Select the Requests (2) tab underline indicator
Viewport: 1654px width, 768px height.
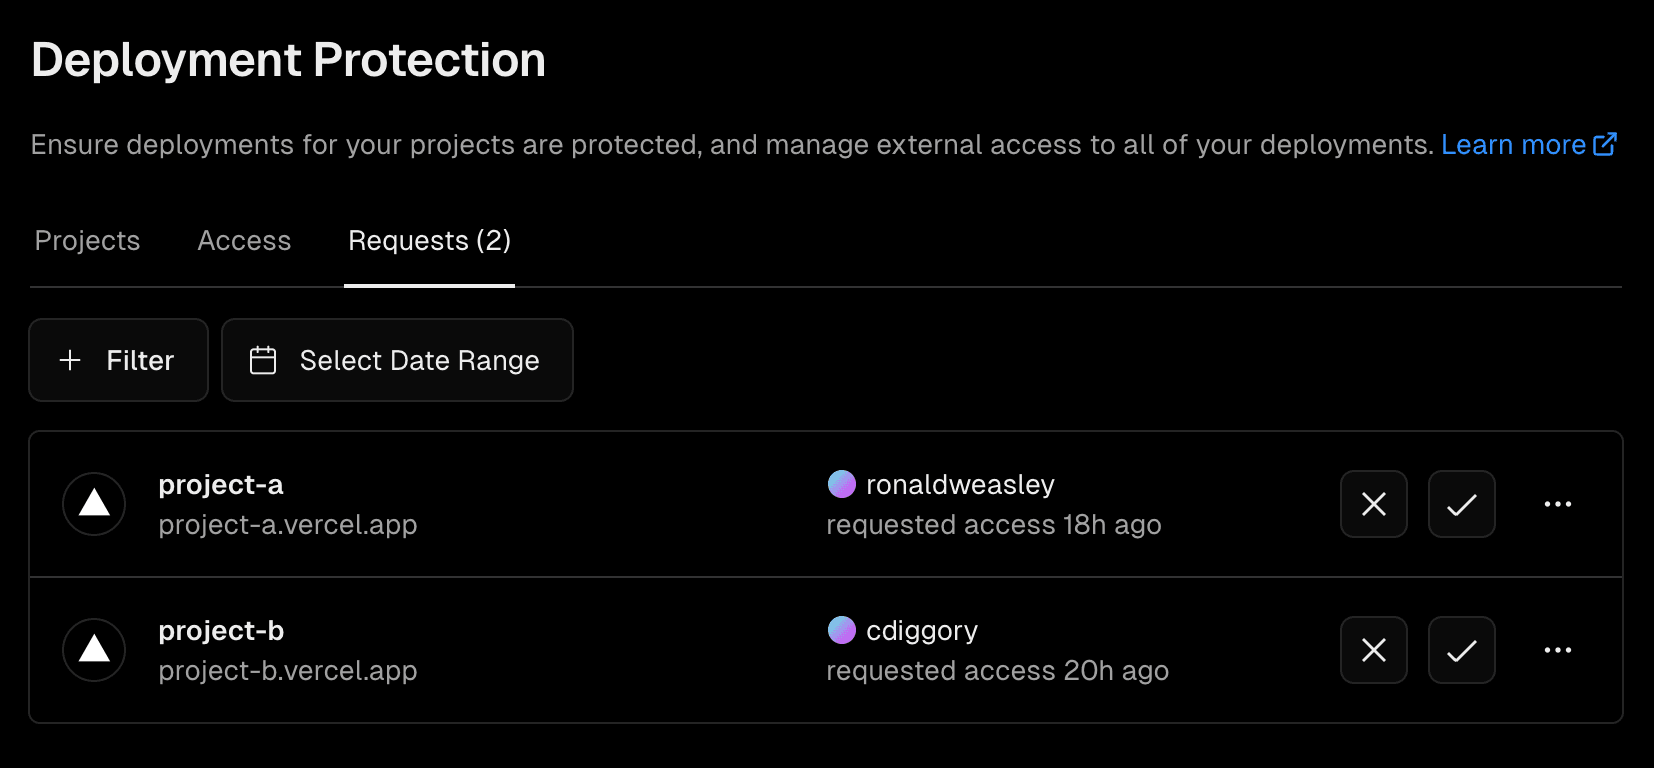coord(429,288)
